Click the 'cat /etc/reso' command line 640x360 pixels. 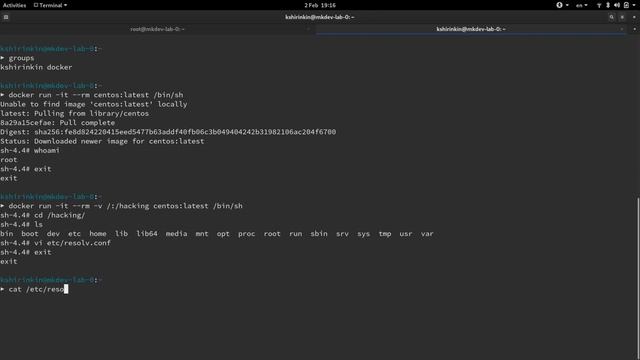click(x=34, y=289)
